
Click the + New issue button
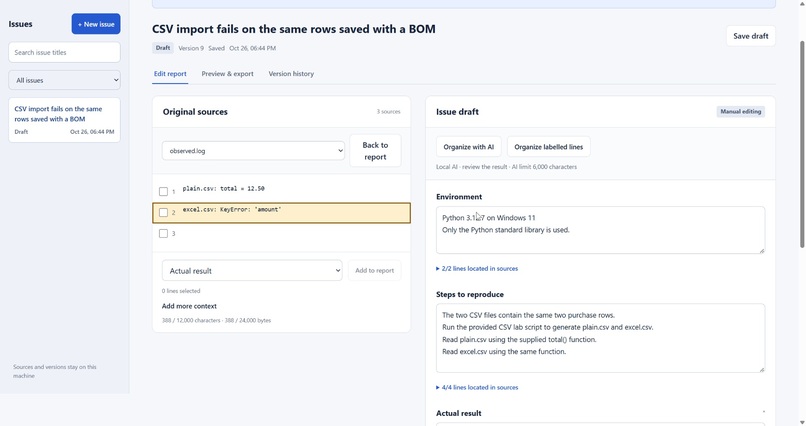(x=96, y=24)
